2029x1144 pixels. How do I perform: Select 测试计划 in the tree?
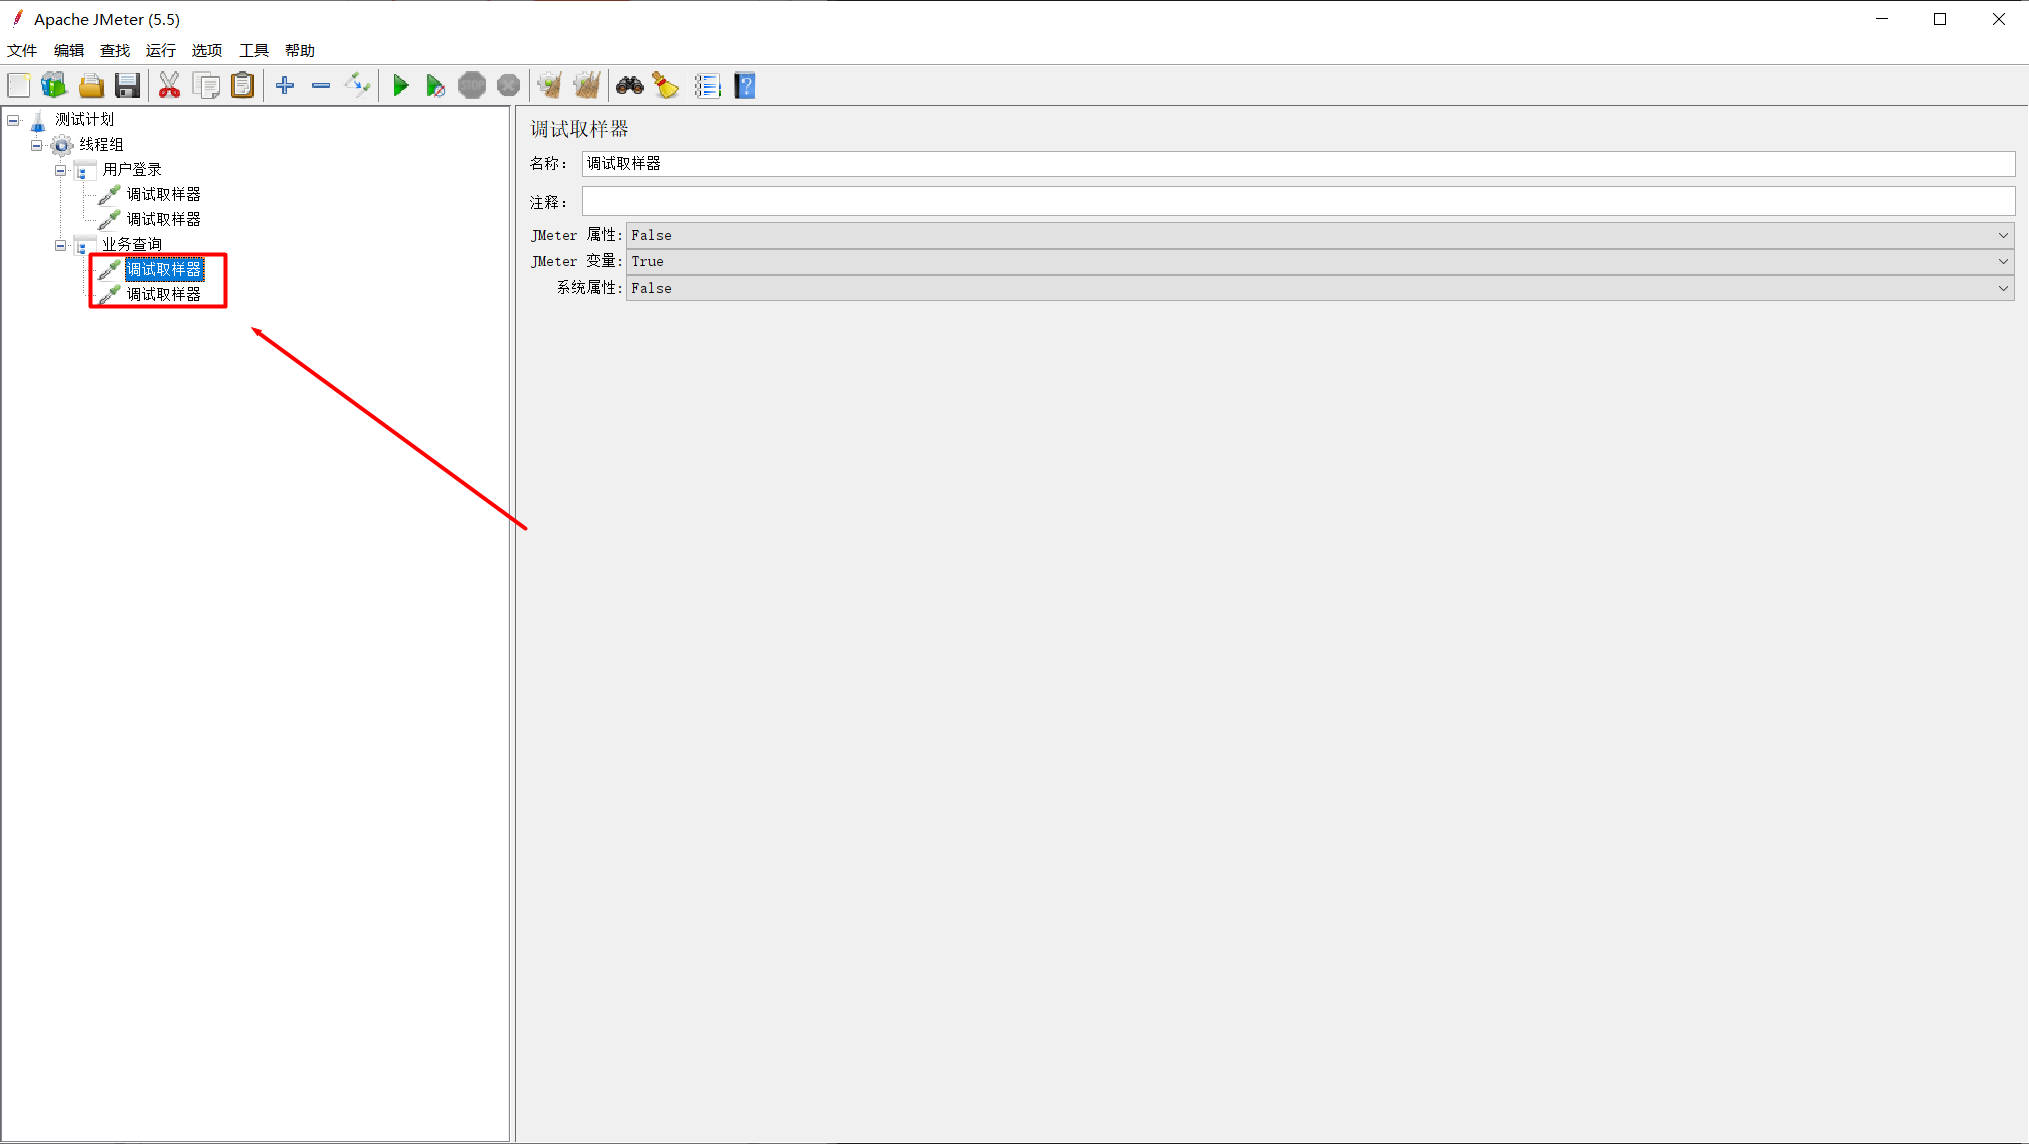pyautogui.click(x=84, y=119)
